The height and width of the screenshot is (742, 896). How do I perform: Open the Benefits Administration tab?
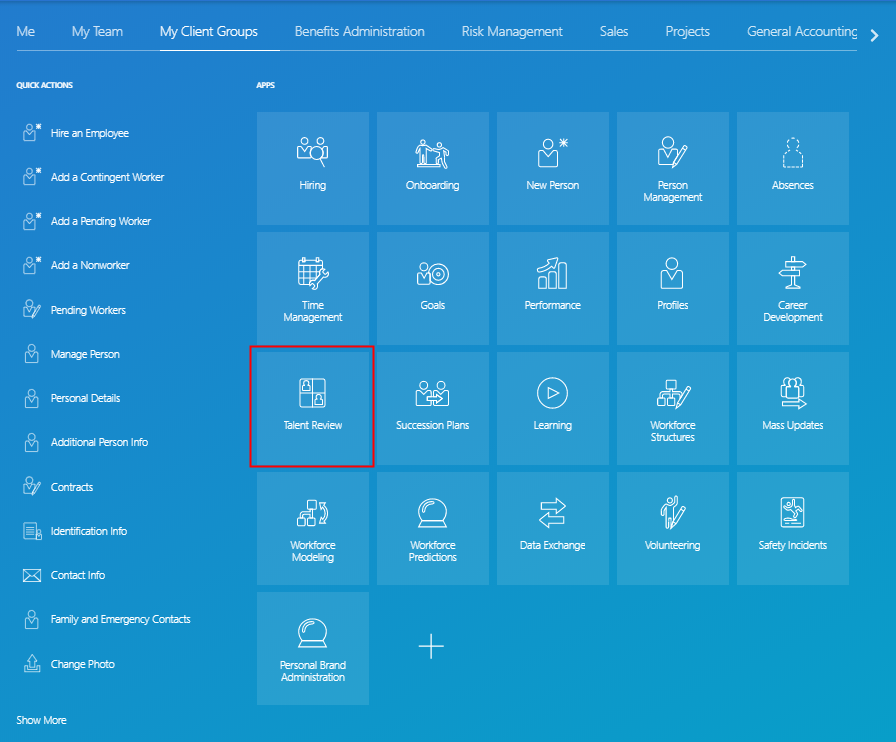(x=358, y=31)
